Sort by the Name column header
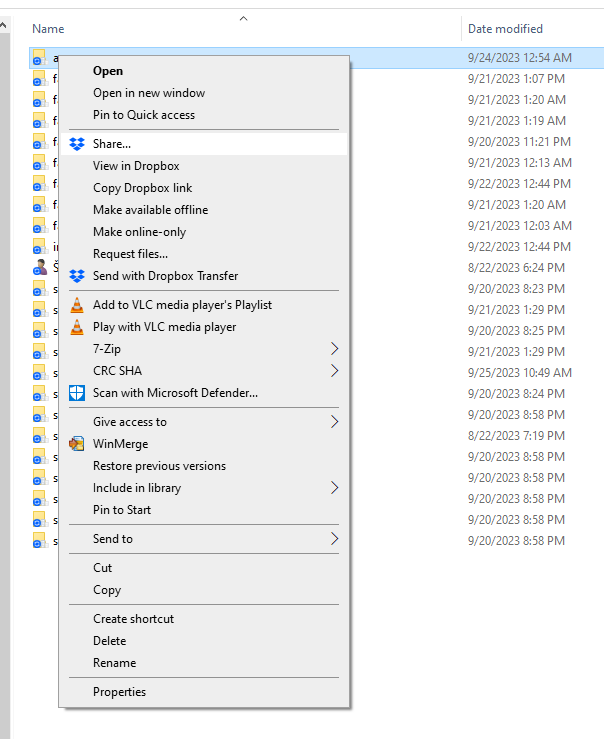 click(x=48, y=29)
